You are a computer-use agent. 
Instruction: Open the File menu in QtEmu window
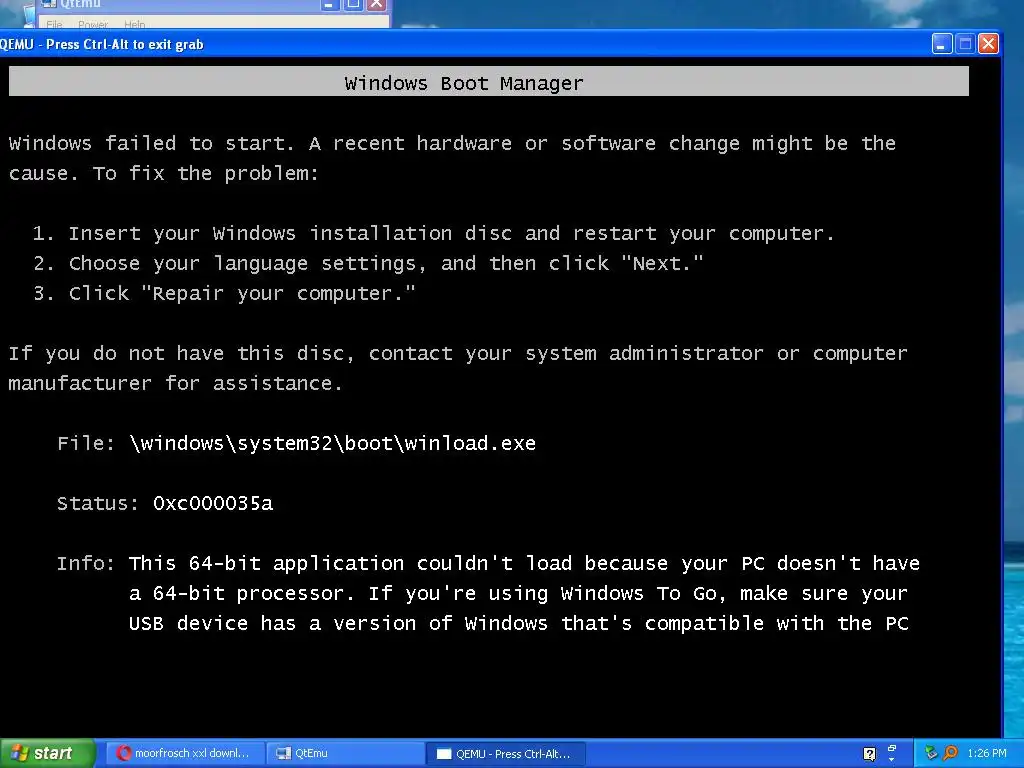click(x=54, y=24)
